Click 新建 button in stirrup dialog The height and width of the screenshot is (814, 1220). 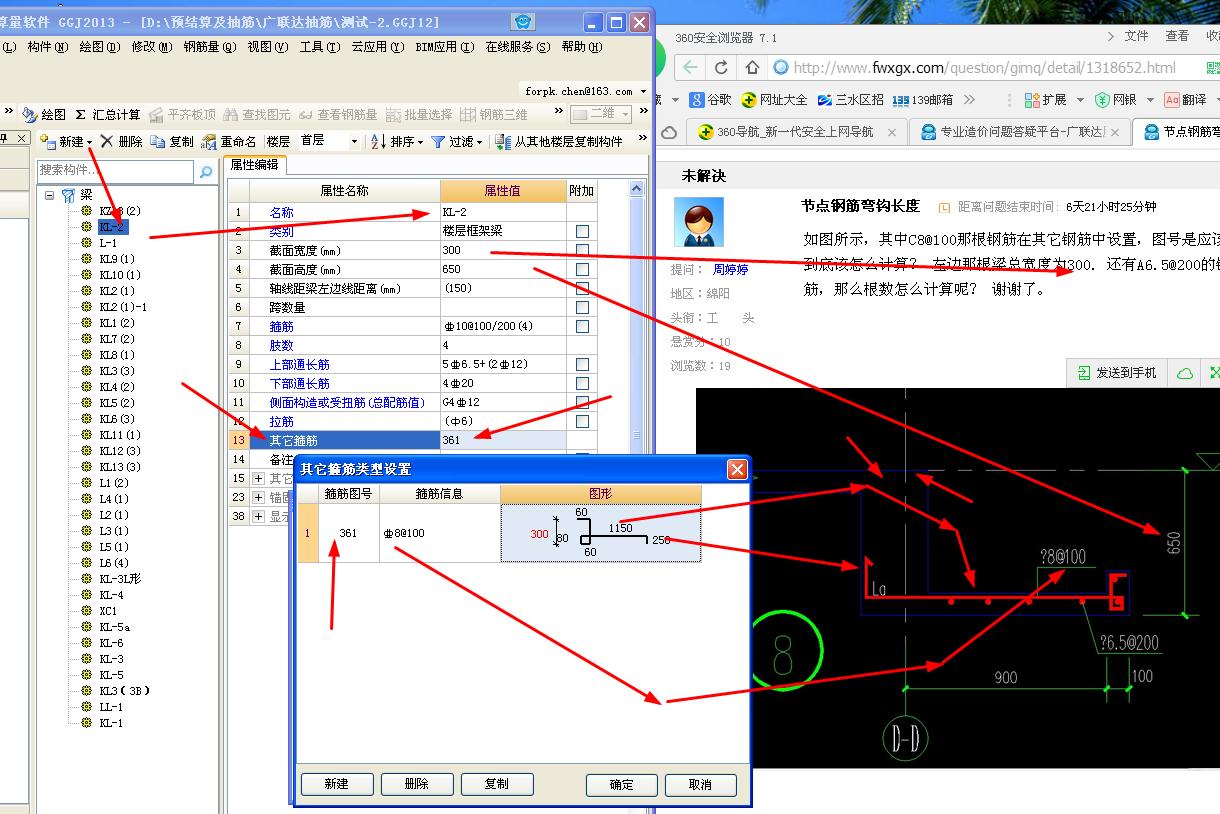pos(336,784)
